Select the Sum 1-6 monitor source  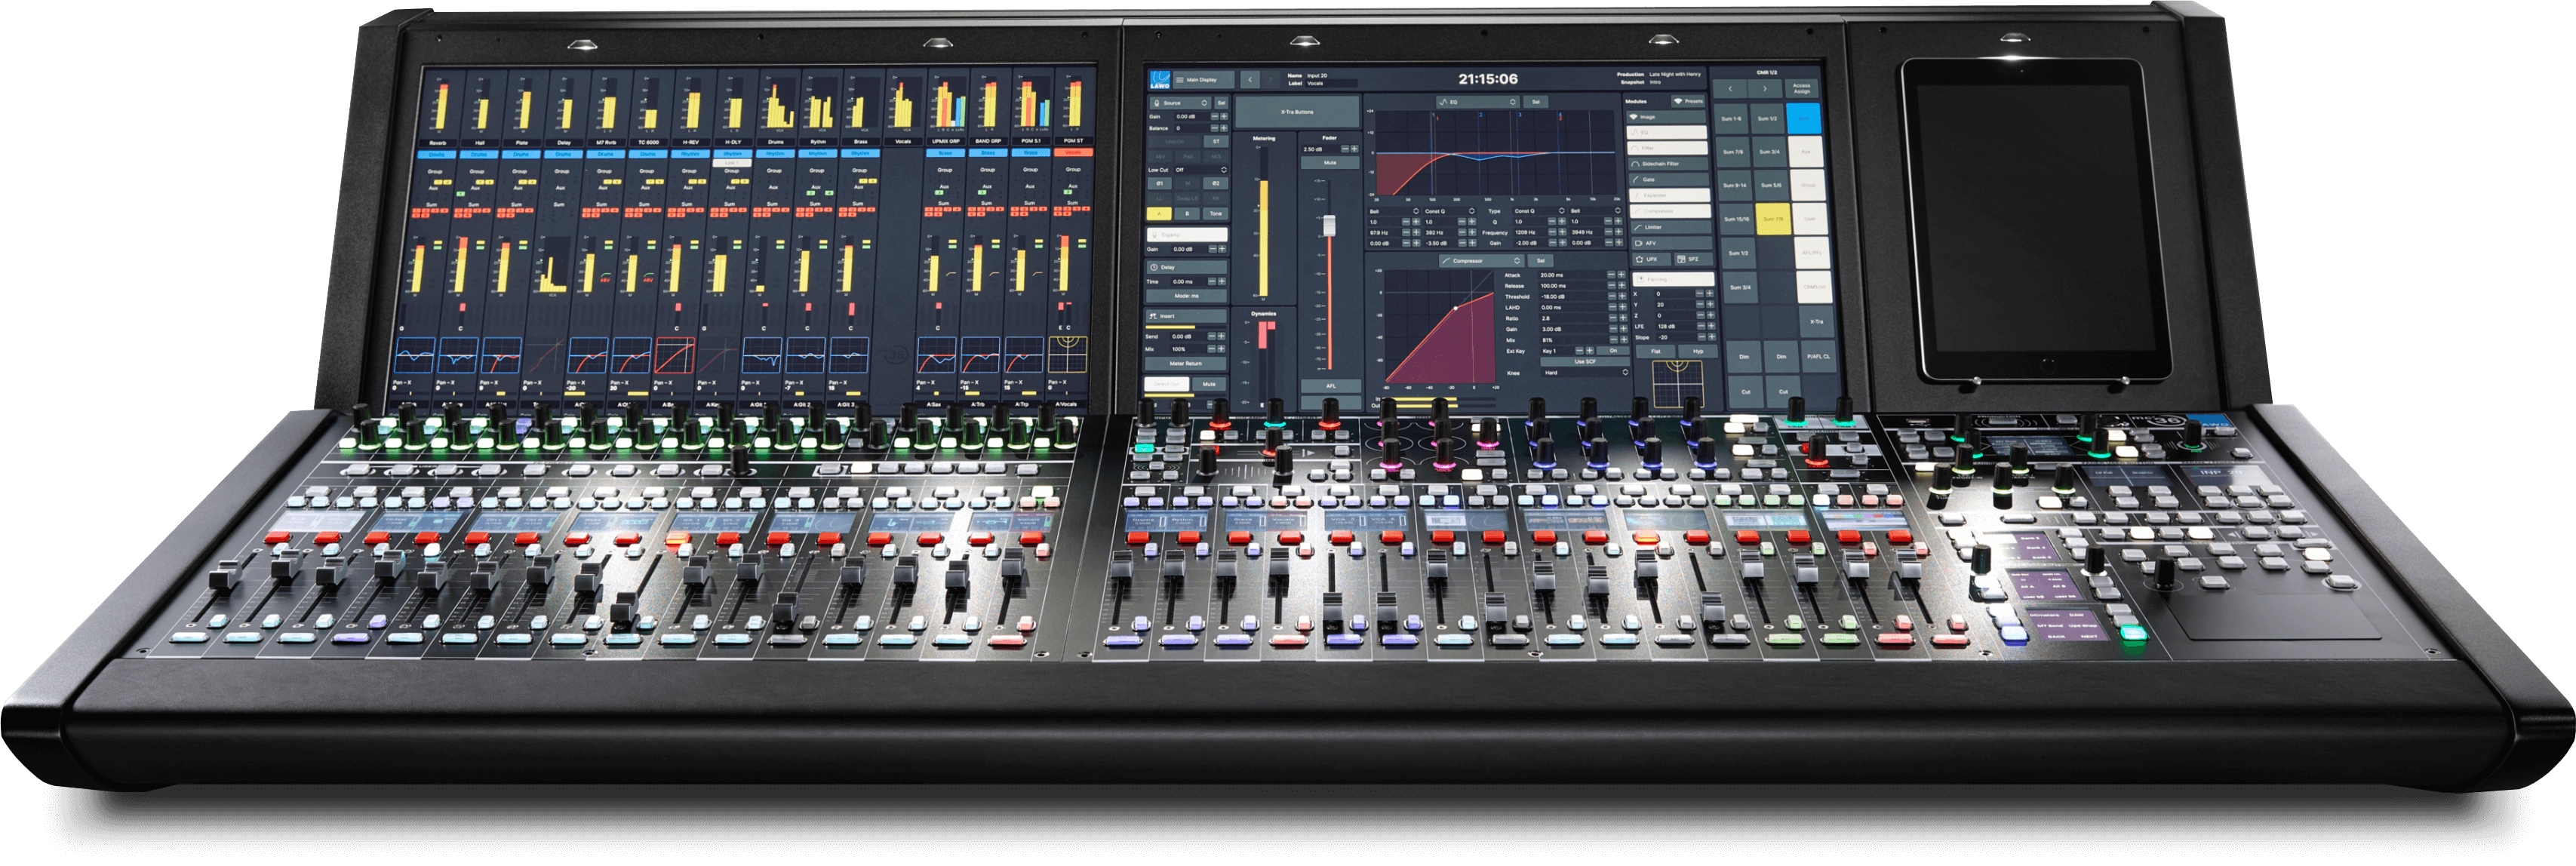click(x=1731, y=119)
